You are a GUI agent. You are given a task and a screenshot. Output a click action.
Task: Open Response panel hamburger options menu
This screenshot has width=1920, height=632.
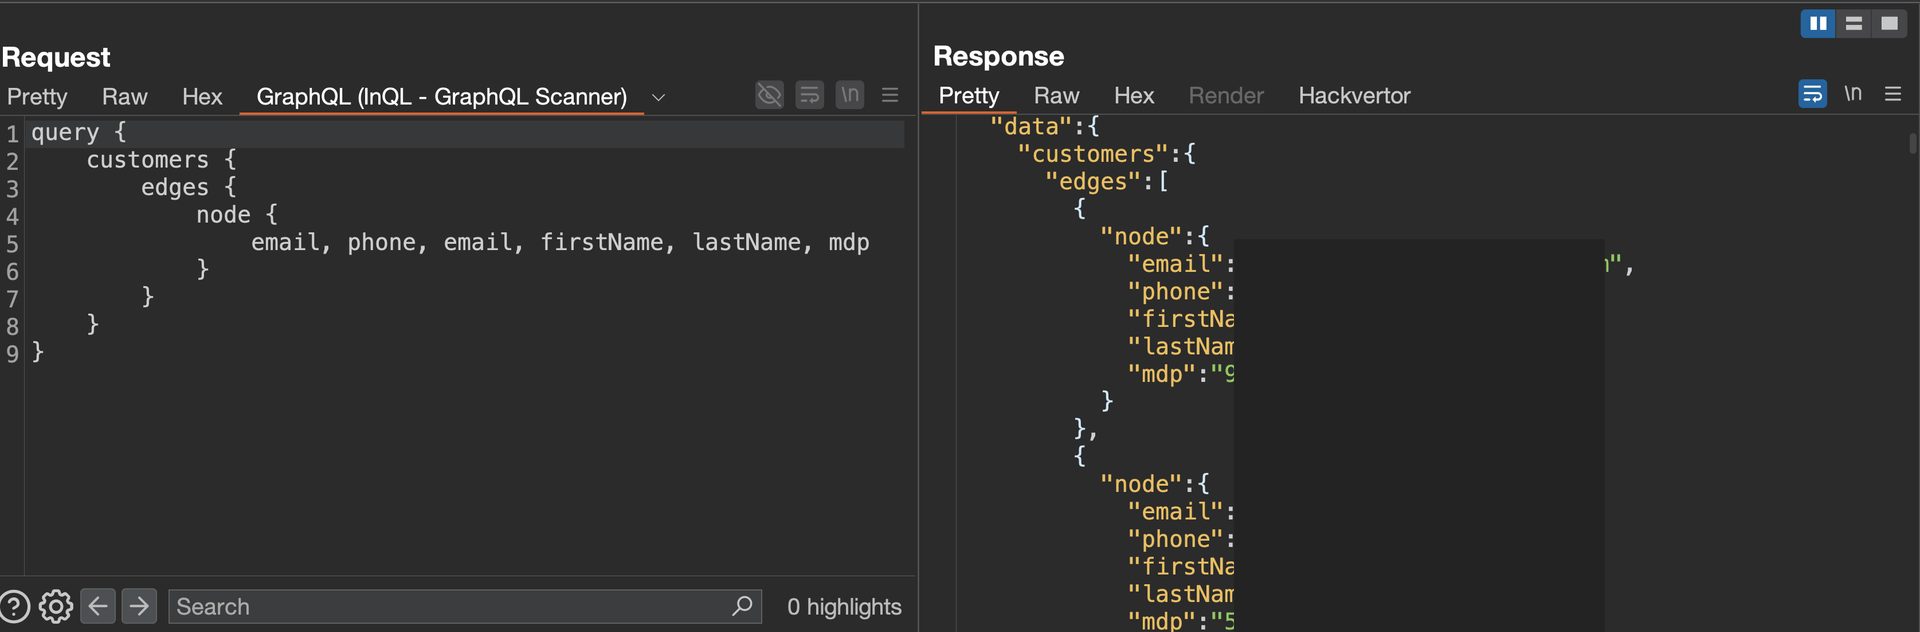pos(1892,94)
